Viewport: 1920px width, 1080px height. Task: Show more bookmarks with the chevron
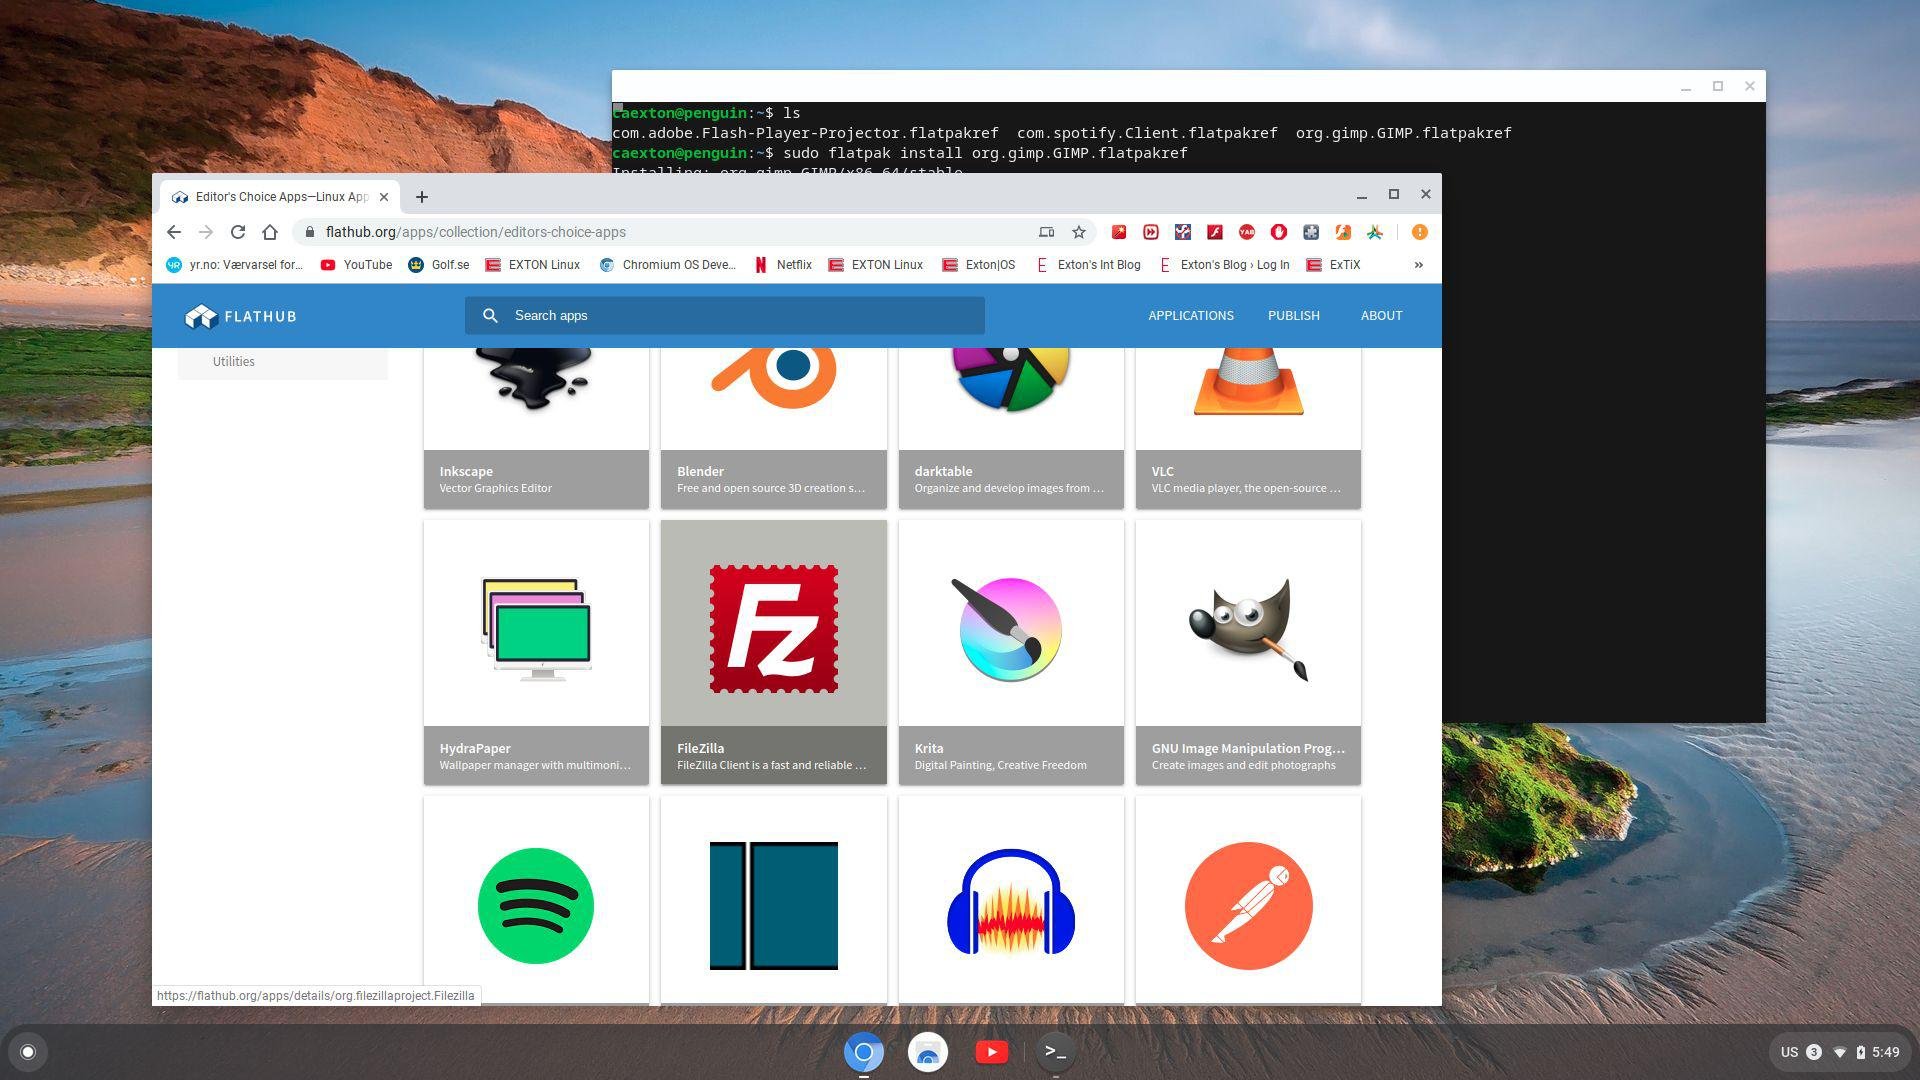[1418, 265]
